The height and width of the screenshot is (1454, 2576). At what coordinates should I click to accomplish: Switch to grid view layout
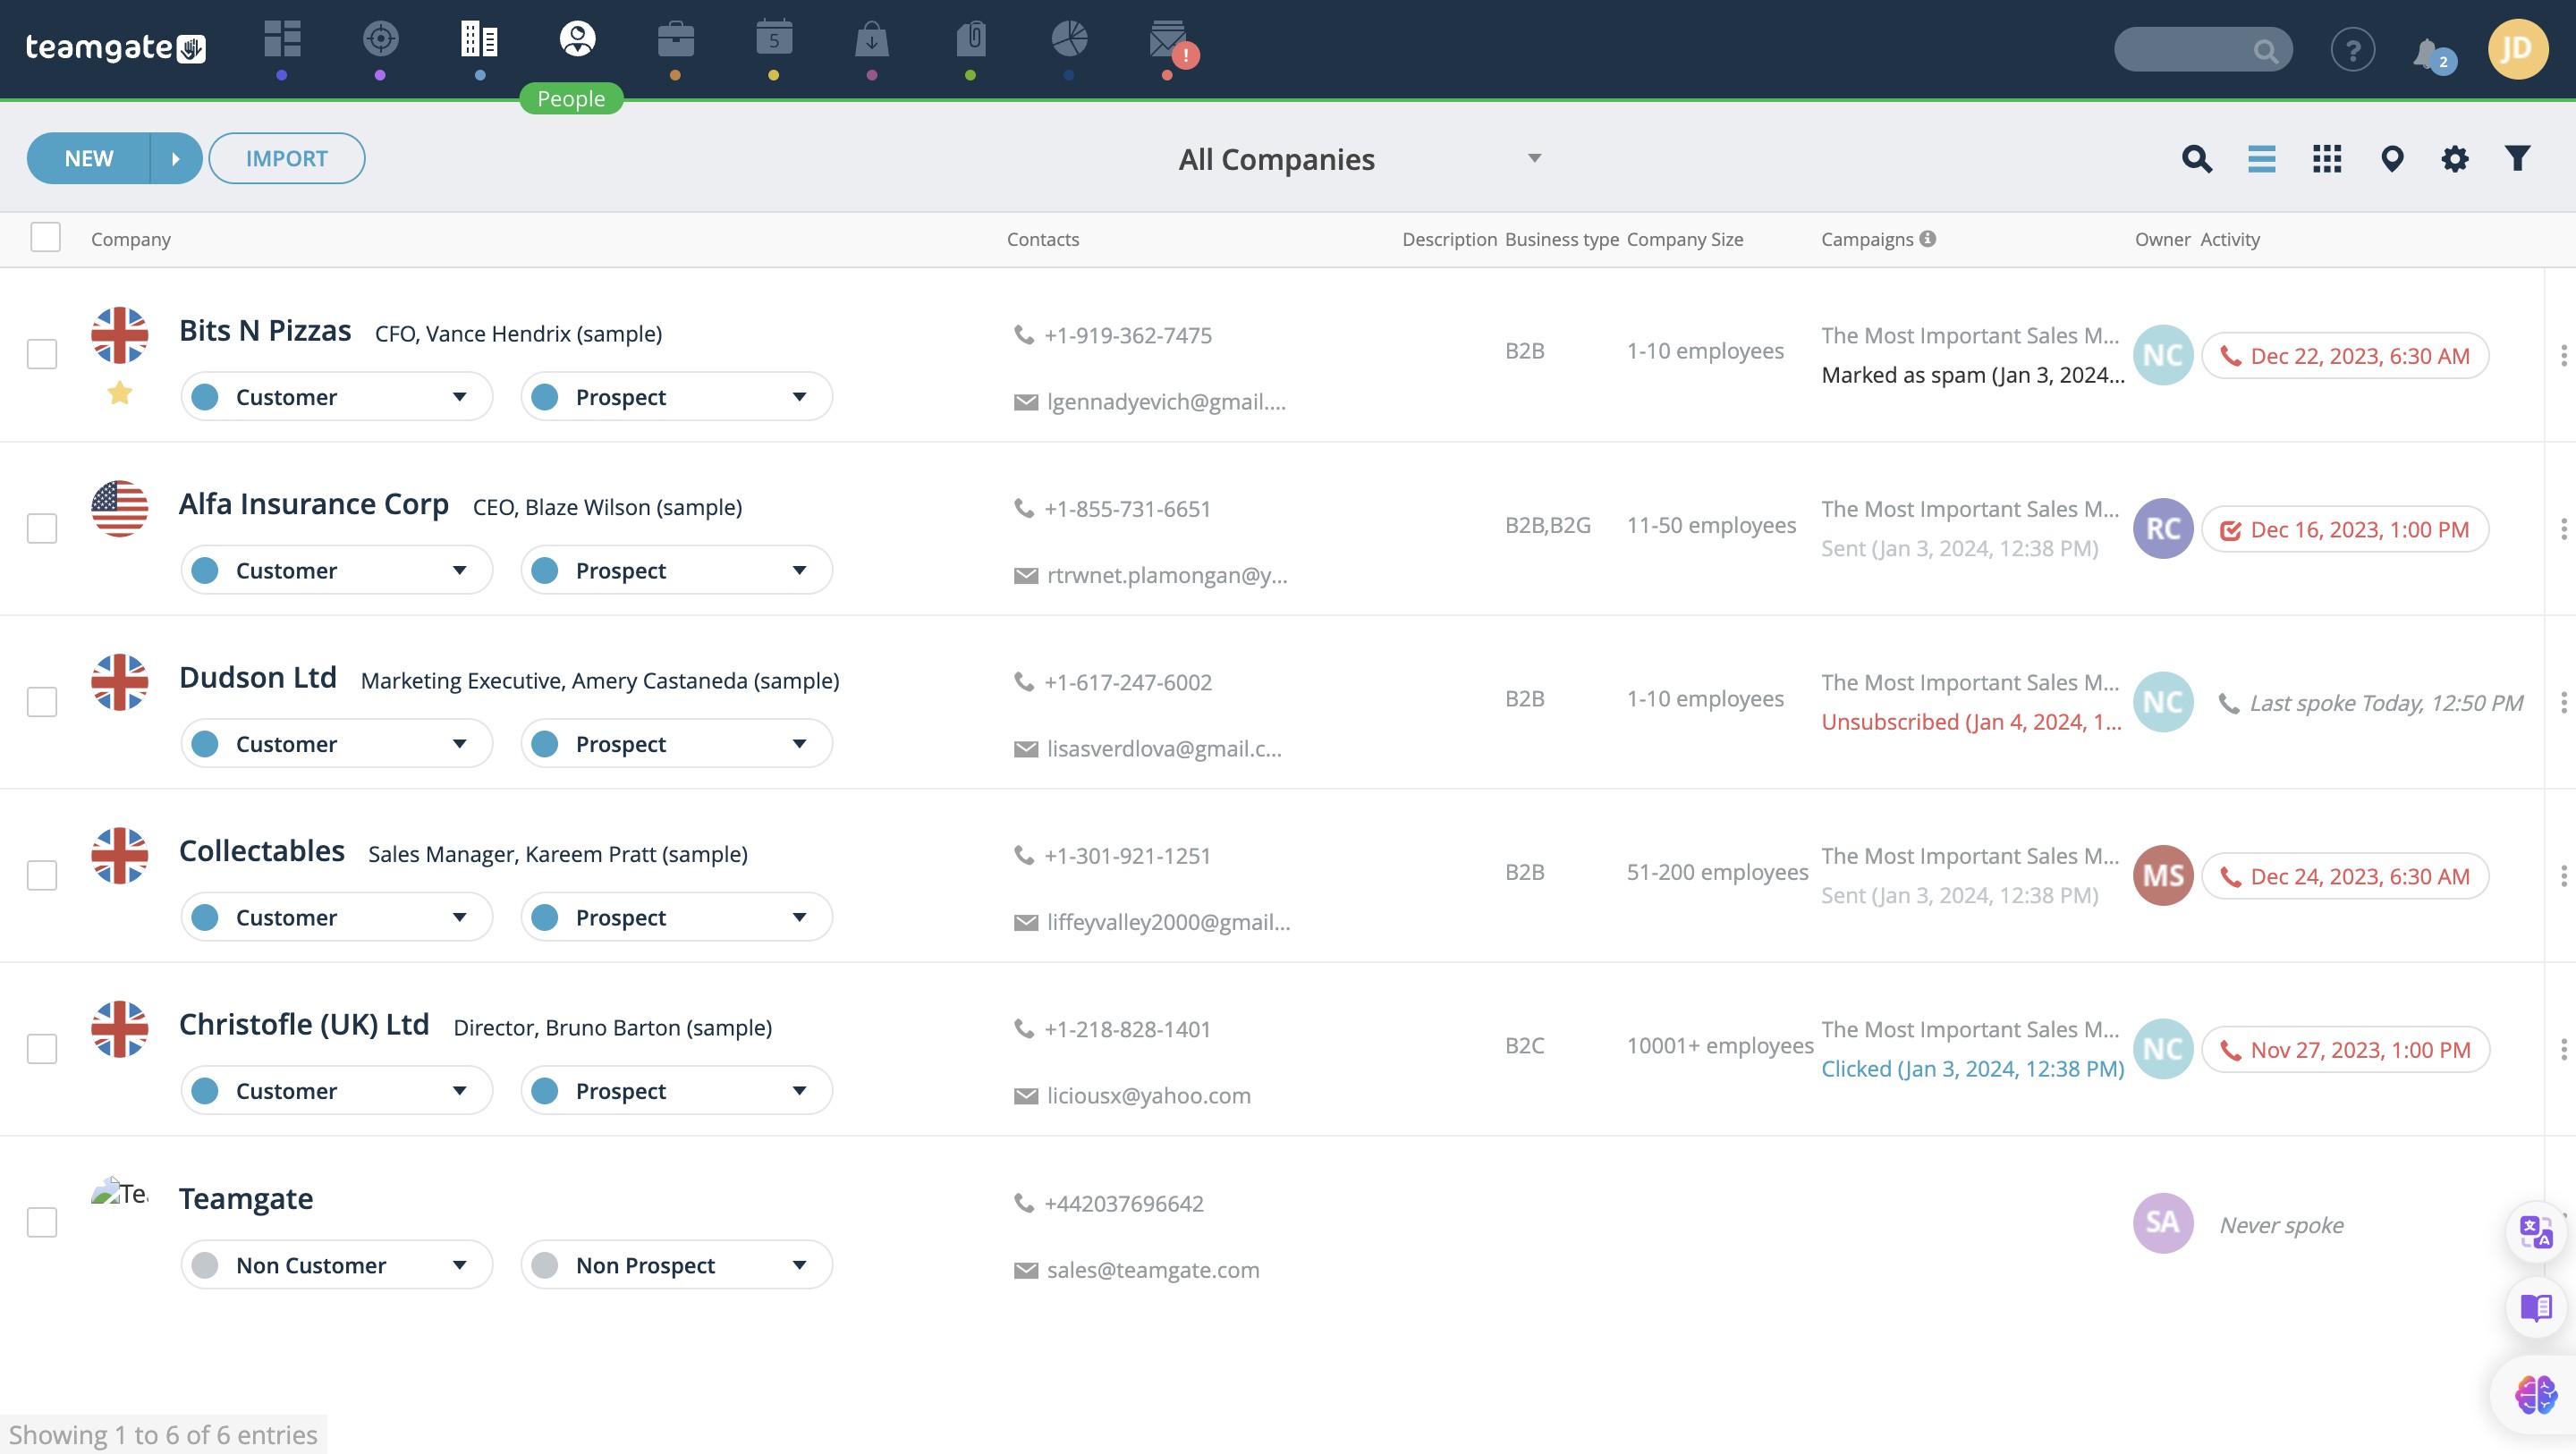(x=2326, y=159)
